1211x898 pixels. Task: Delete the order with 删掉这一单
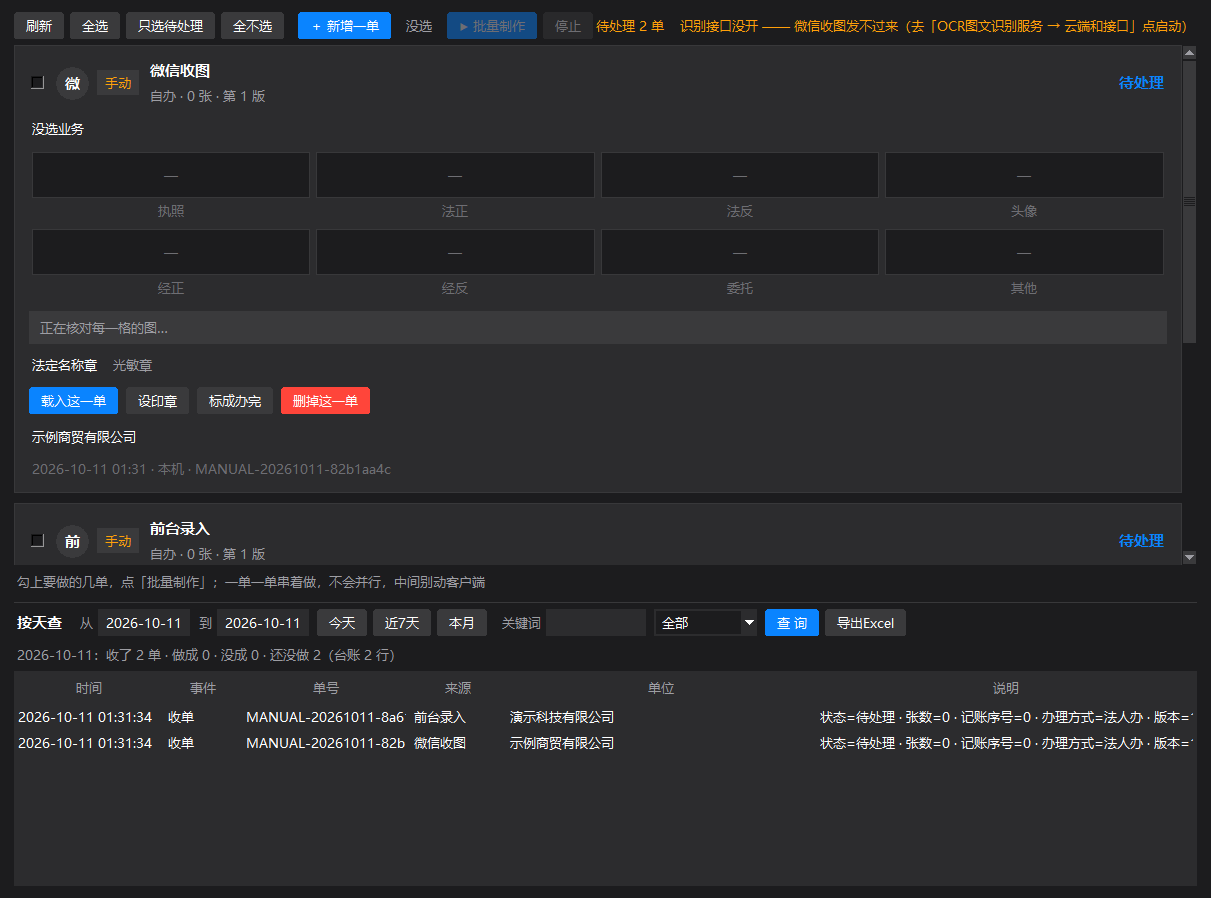[x=325, y=401]
